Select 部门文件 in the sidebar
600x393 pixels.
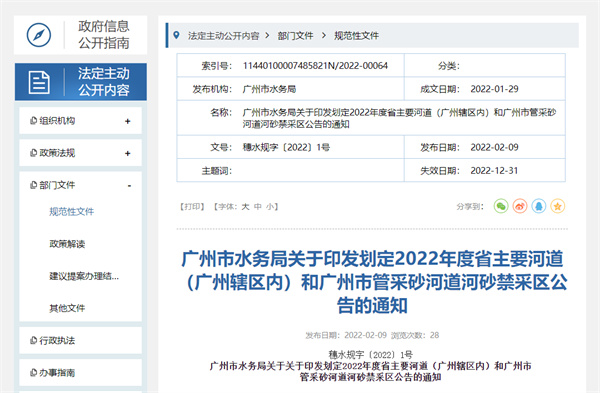tap(57, 185)
